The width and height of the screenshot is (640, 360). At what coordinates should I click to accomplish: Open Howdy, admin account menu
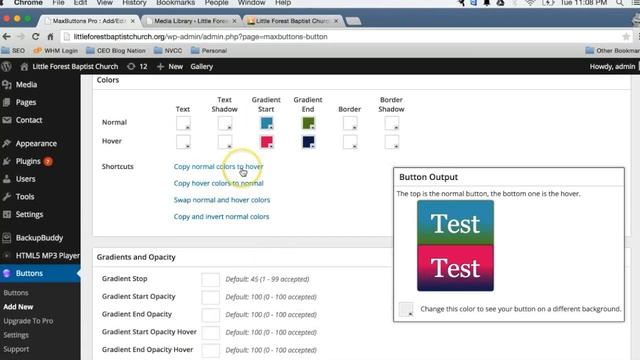click(612, 66)
